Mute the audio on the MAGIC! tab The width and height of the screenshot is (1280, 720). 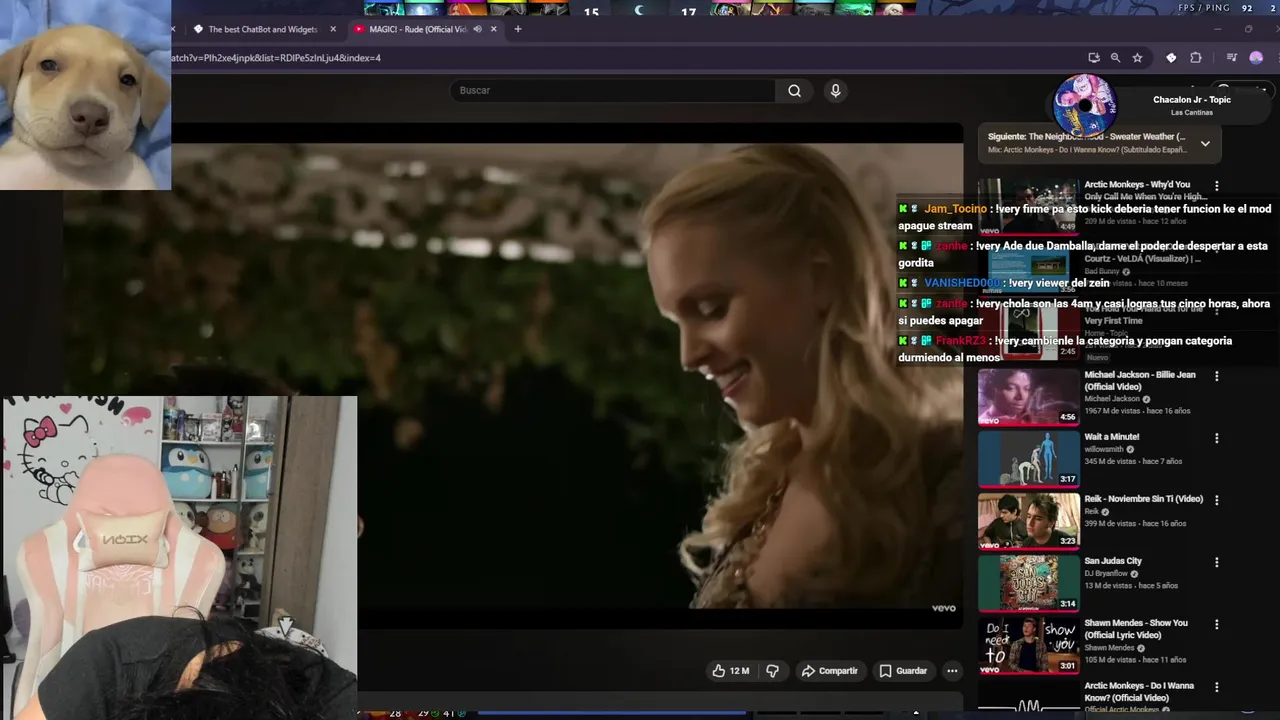coord(477,29)
